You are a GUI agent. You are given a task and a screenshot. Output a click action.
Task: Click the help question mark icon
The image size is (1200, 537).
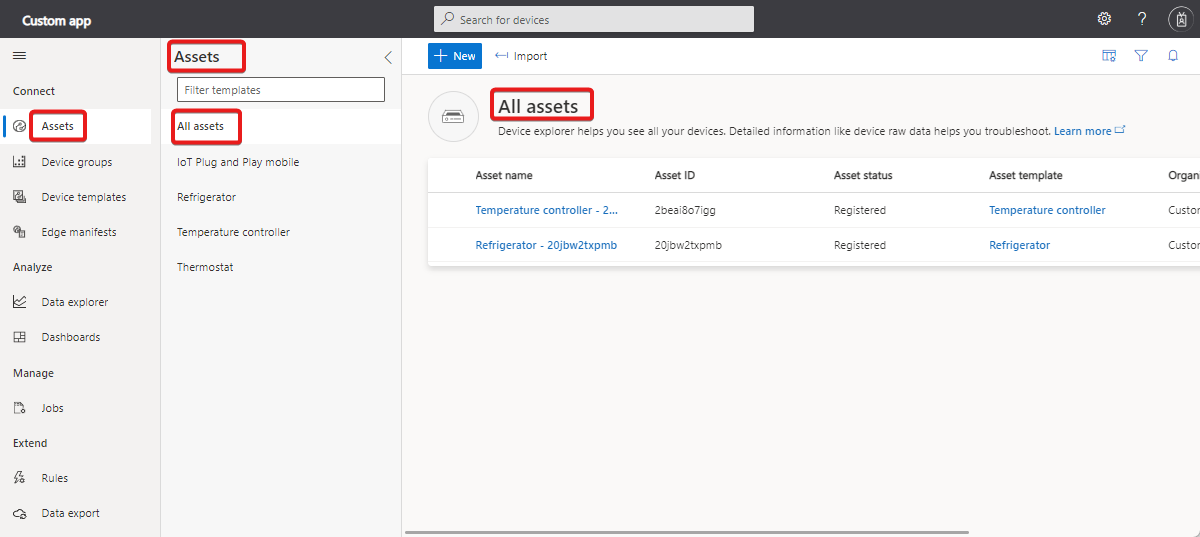tap(1142, 19)
